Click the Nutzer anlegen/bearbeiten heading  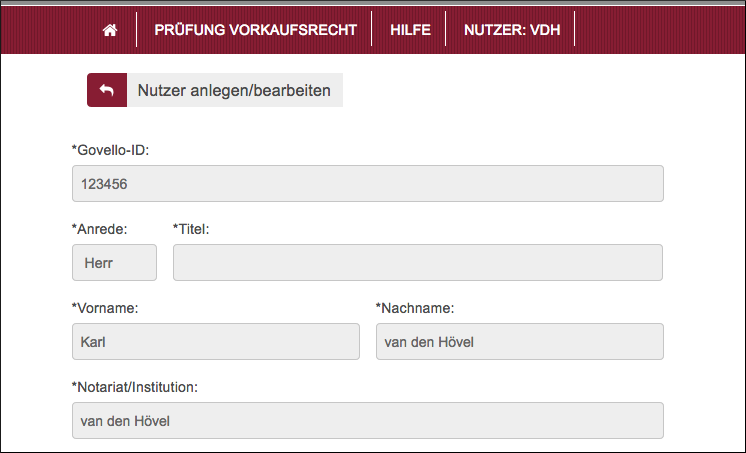point(234,90)
